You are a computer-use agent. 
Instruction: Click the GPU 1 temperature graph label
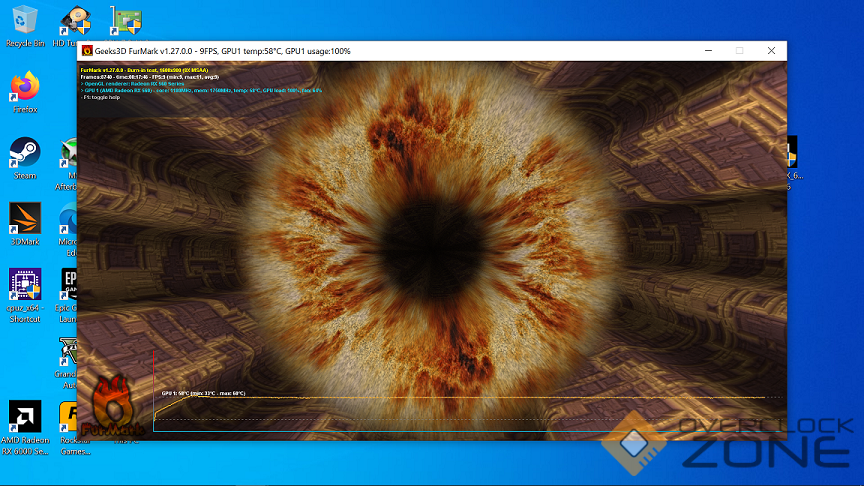[x=203, y=393]
